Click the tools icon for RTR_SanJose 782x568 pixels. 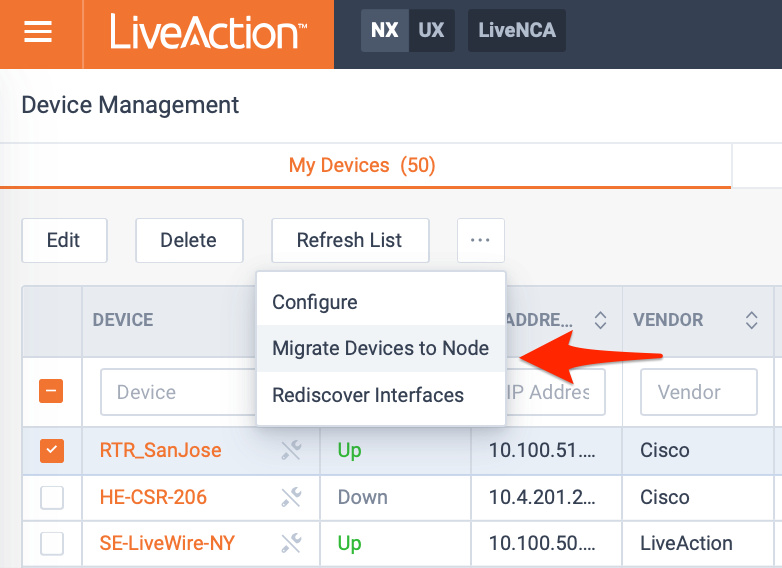[x=291, y=450]
